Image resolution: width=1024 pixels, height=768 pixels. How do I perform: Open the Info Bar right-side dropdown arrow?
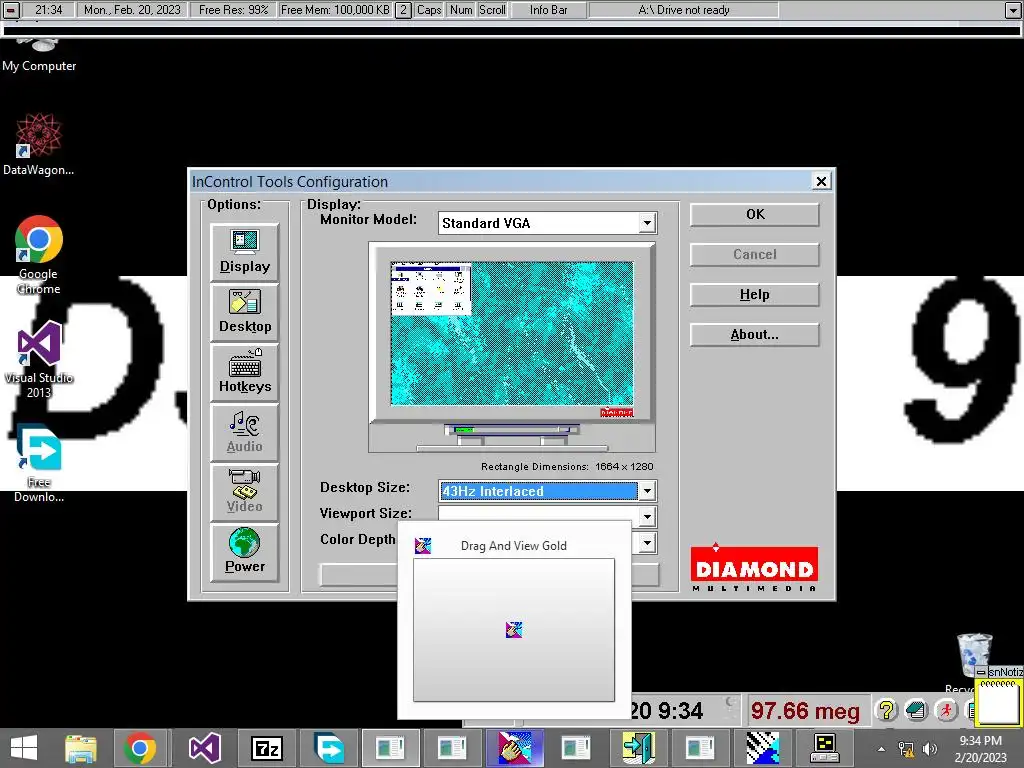1013,10
